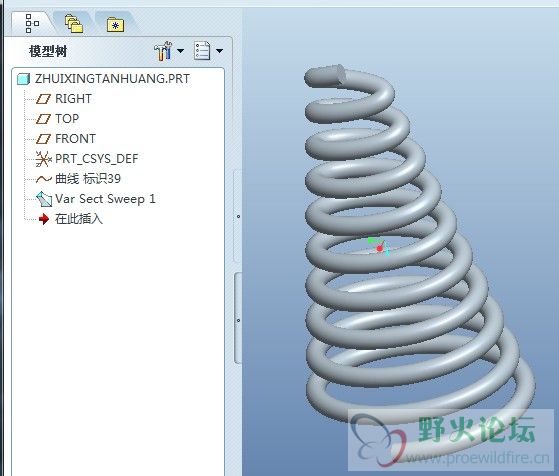Select ZHUIXINGTANHUANG.PRT root part
Viewport: 559px width, 476px height.
pyautogui.click(x=112, y=78)
